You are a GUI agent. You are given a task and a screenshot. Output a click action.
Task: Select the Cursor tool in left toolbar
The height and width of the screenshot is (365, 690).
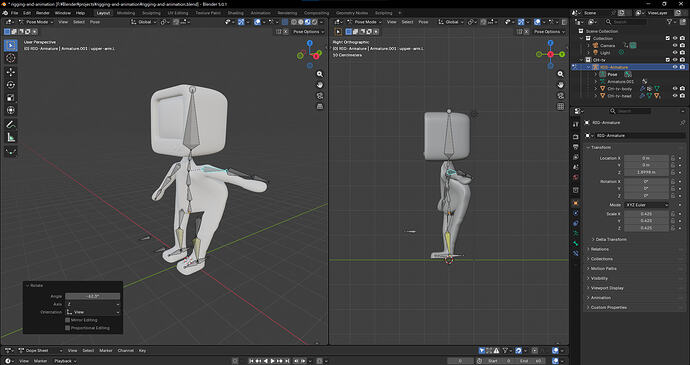pyautogui.click(x=11, y=58)
